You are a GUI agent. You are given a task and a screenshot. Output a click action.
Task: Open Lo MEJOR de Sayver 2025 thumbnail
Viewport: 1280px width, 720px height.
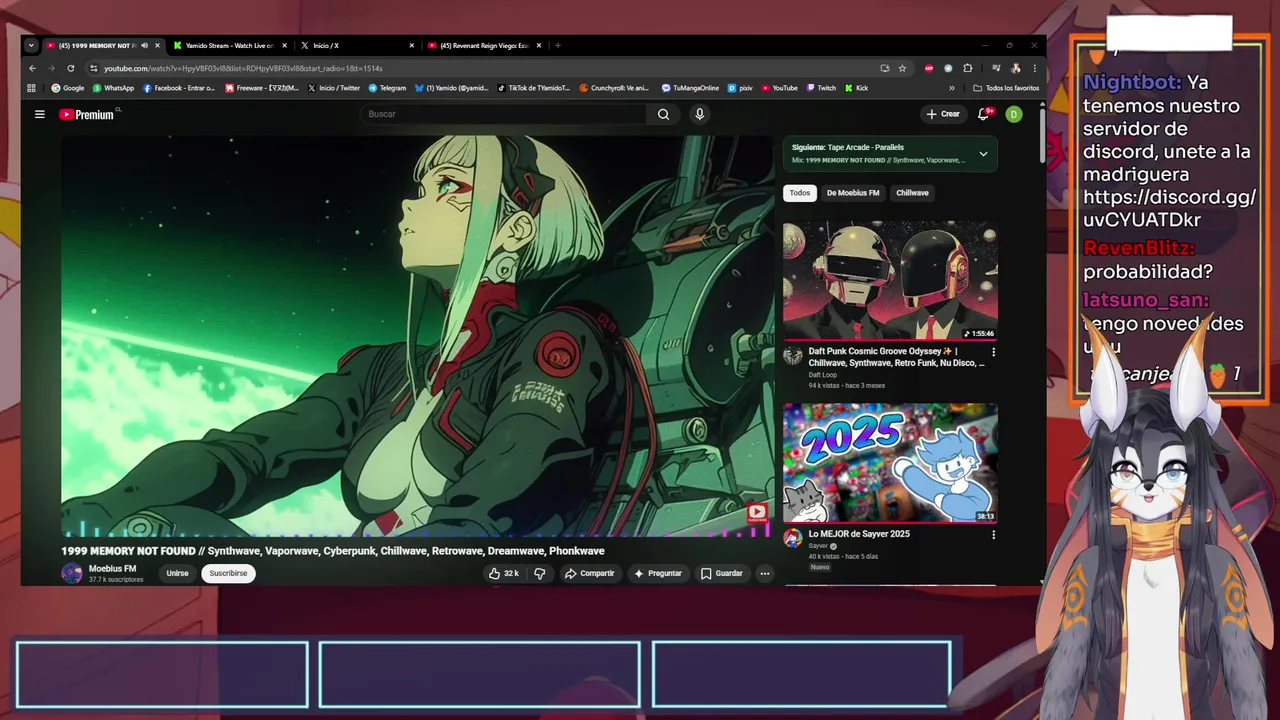click(890, 463)
